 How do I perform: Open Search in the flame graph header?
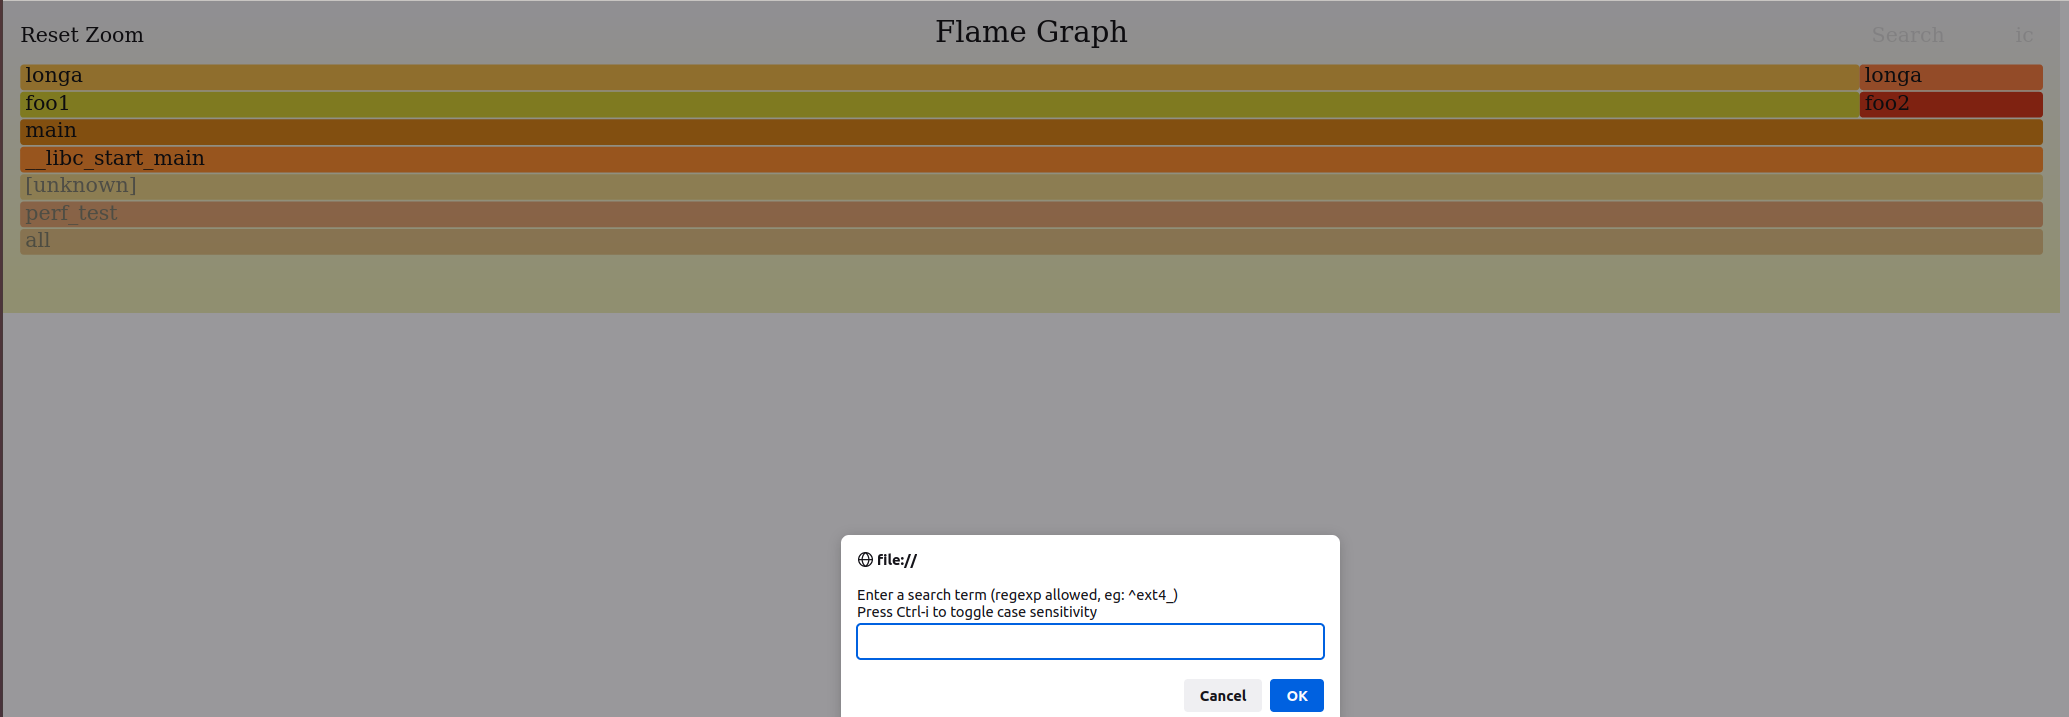pyautogui.click(x=1907, y=35)
